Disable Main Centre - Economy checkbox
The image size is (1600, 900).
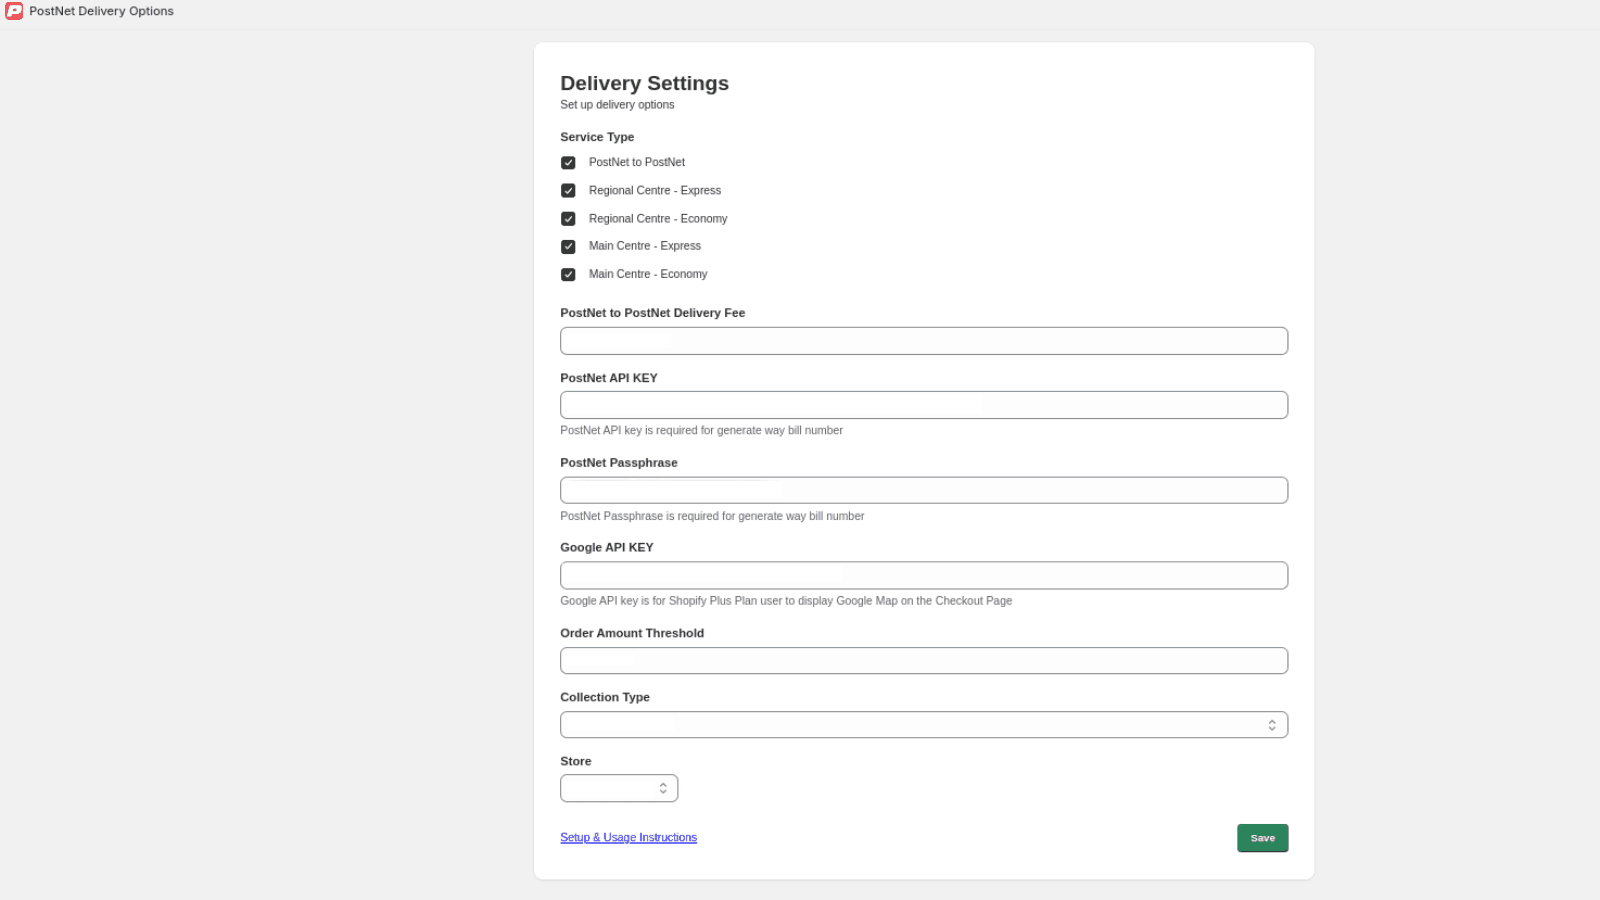[x=568, y=275]
